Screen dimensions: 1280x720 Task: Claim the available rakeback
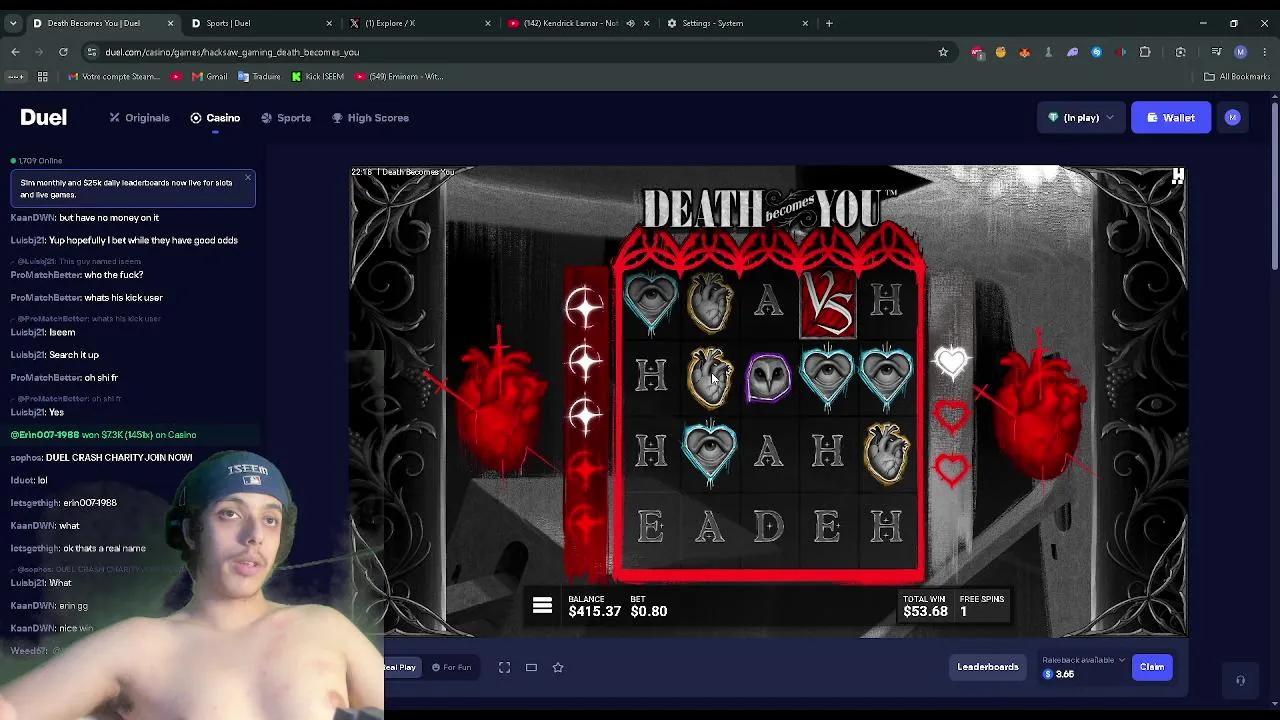coord(1152,667)
